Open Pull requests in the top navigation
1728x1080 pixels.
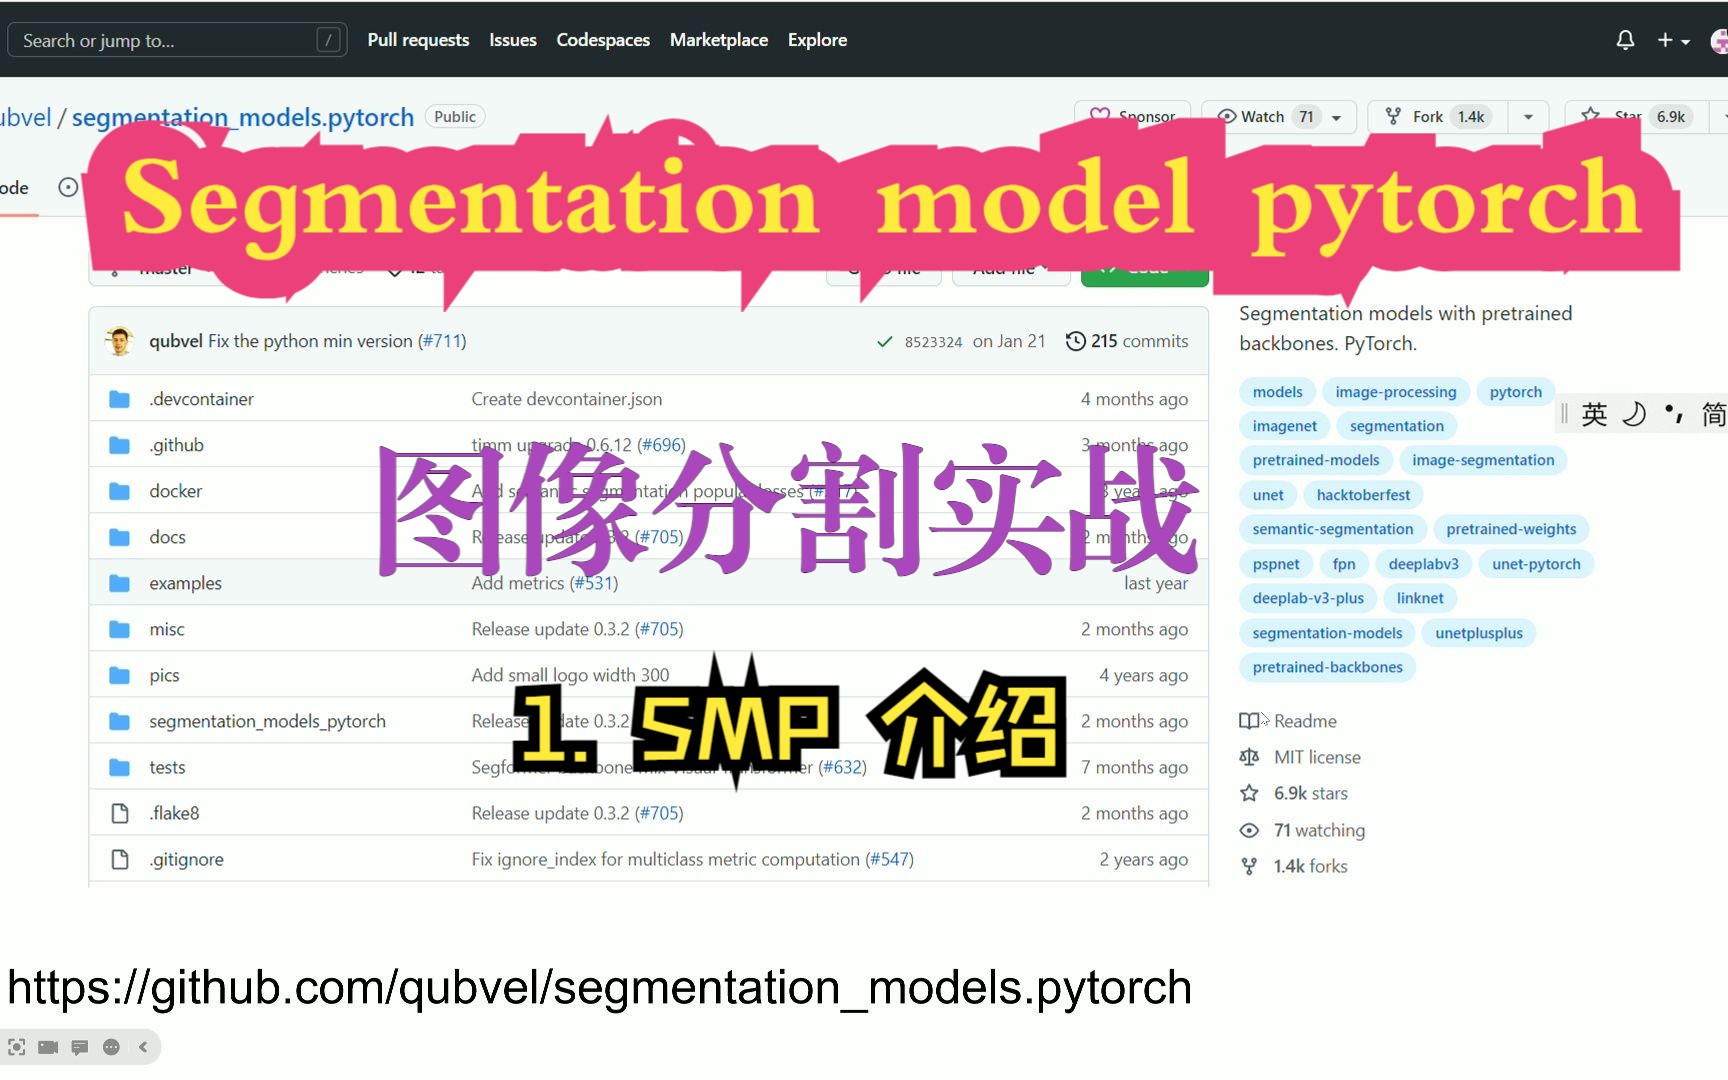pyautogui.click(x=418, y=40)
